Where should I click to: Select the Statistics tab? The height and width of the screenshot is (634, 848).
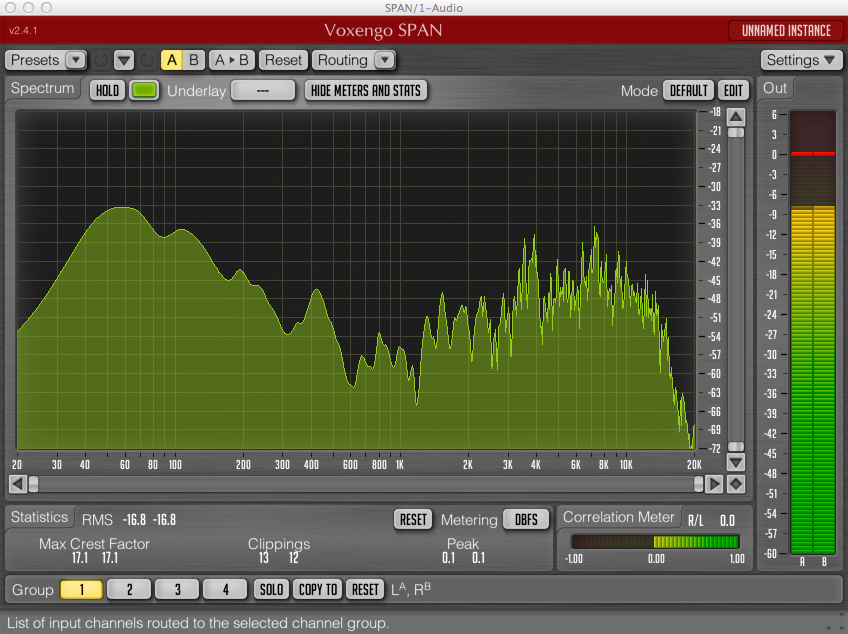tap(39, 517)
